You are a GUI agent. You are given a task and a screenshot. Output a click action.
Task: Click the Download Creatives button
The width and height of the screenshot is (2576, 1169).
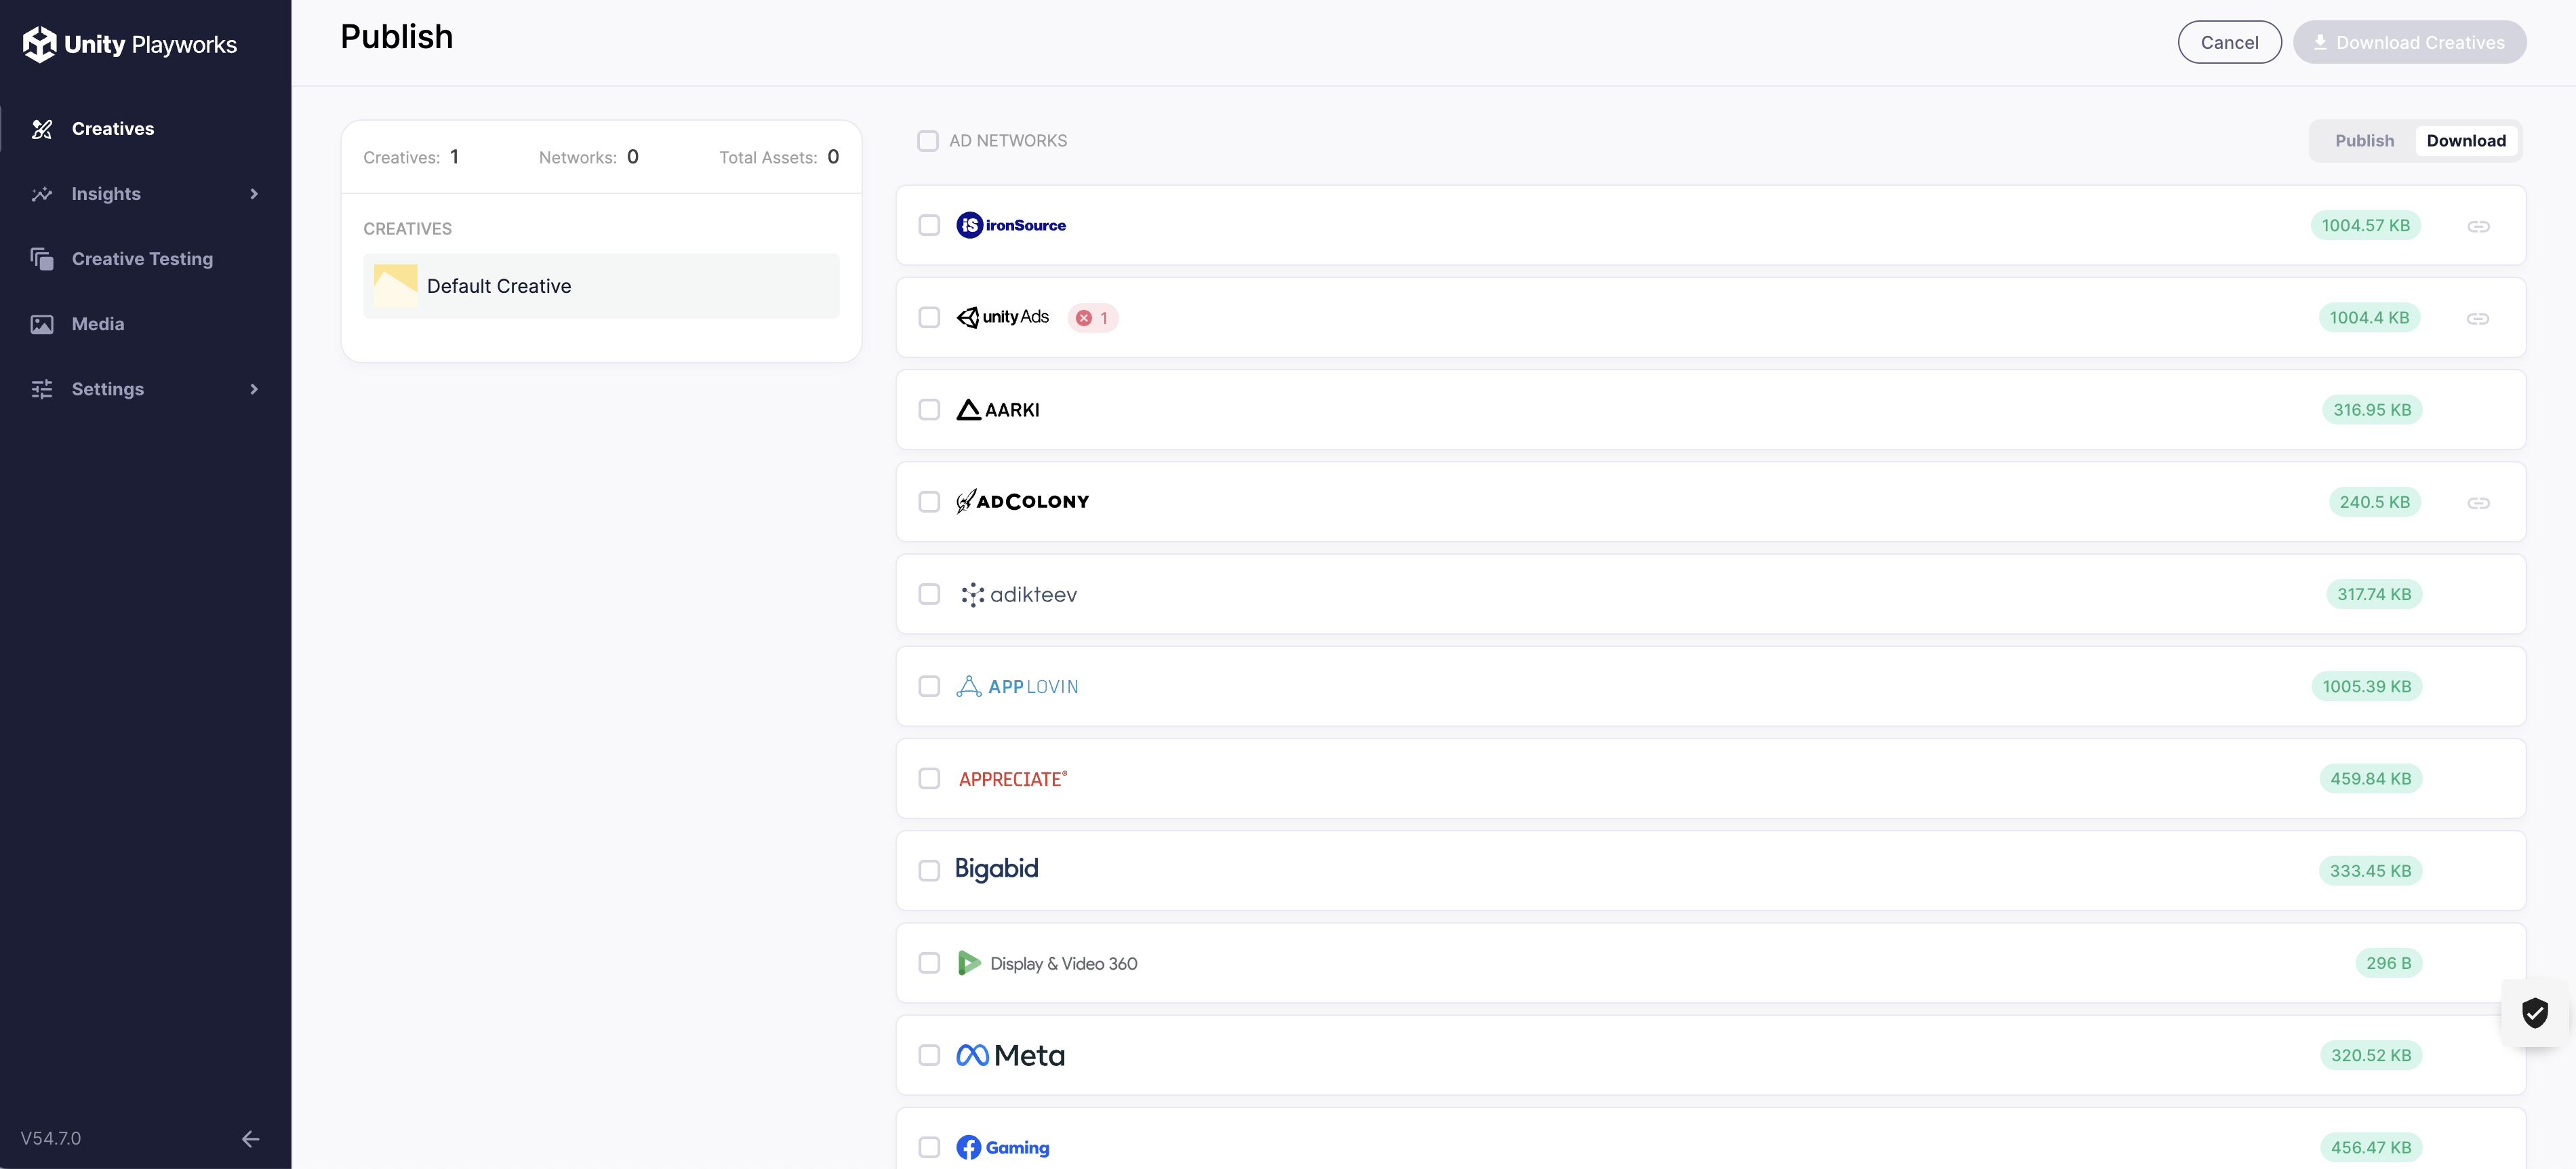(2409, 42)
